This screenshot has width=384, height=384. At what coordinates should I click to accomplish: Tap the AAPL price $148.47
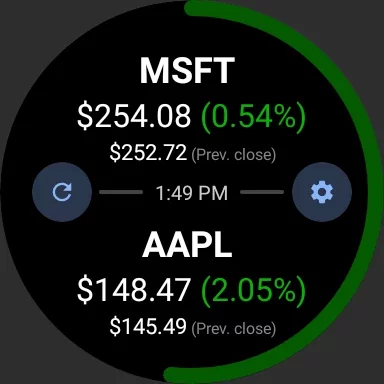click(134, 289)
